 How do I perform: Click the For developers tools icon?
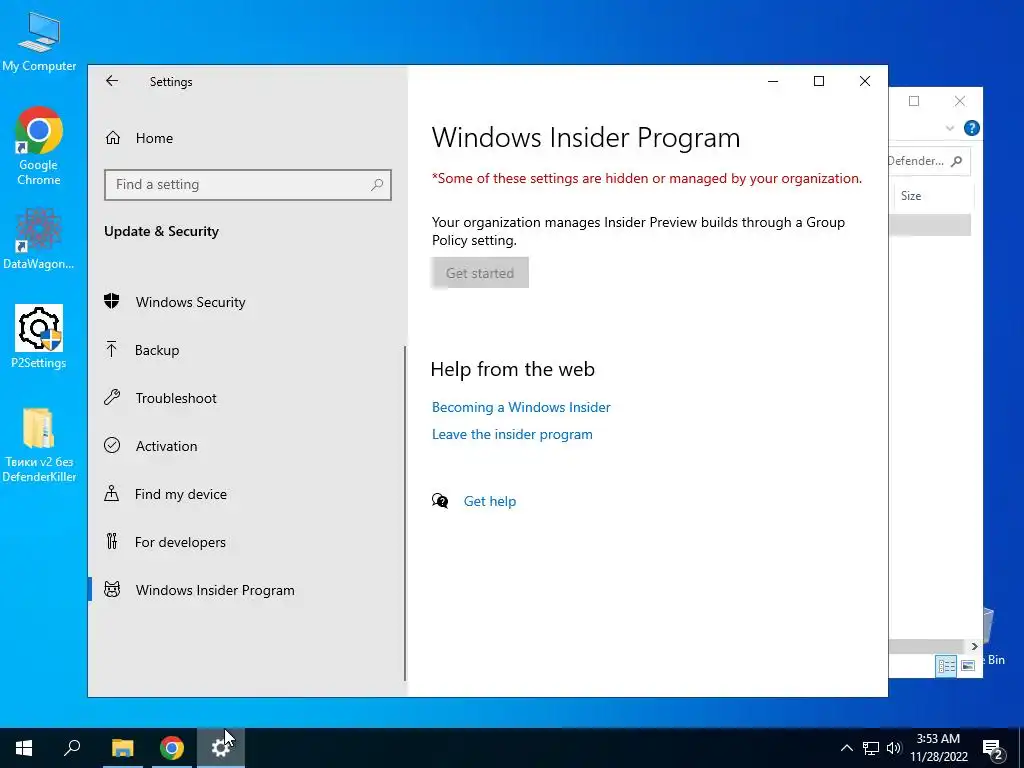click(112, 541)
